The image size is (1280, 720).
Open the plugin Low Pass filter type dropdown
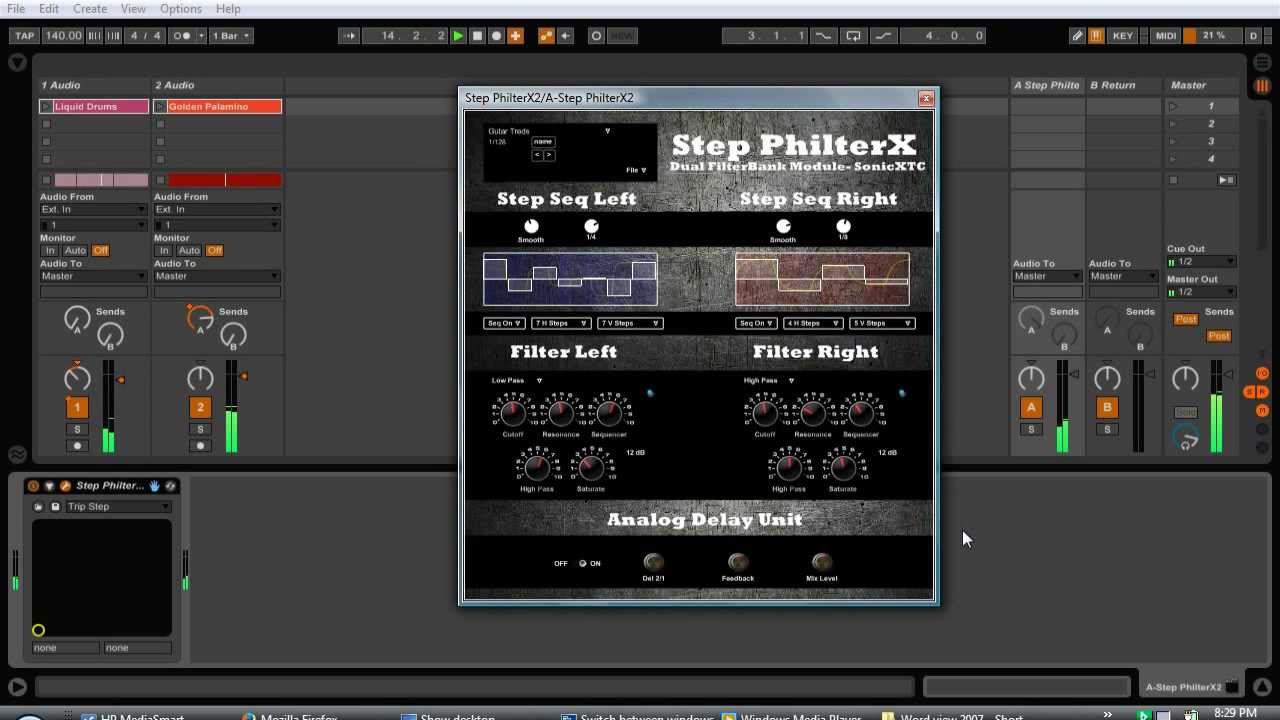pos(517,381)
